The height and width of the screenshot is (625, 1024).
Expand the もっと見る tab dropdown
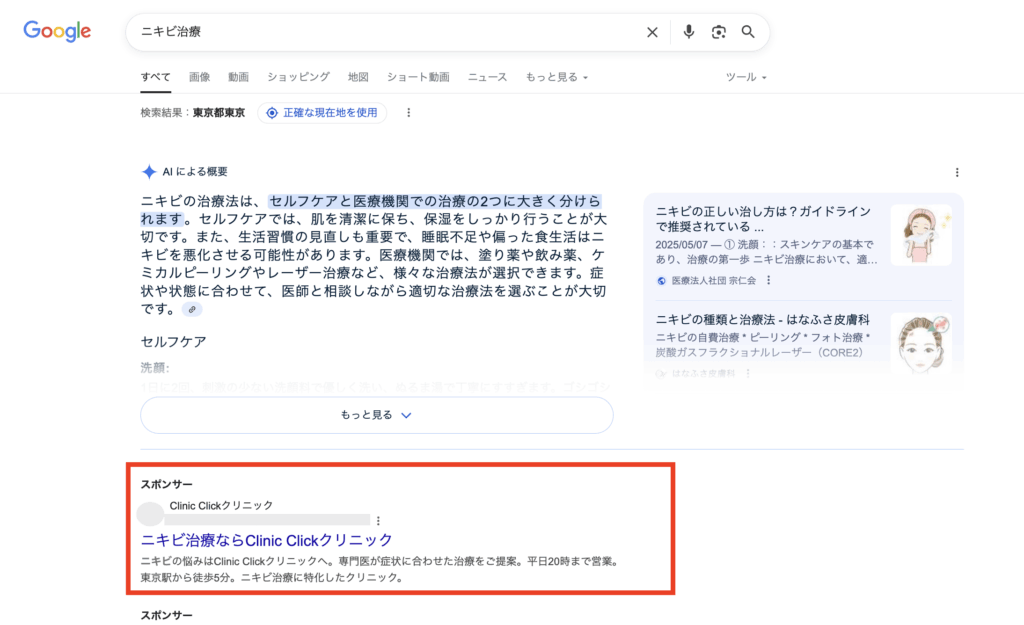(x=556, y=77)
